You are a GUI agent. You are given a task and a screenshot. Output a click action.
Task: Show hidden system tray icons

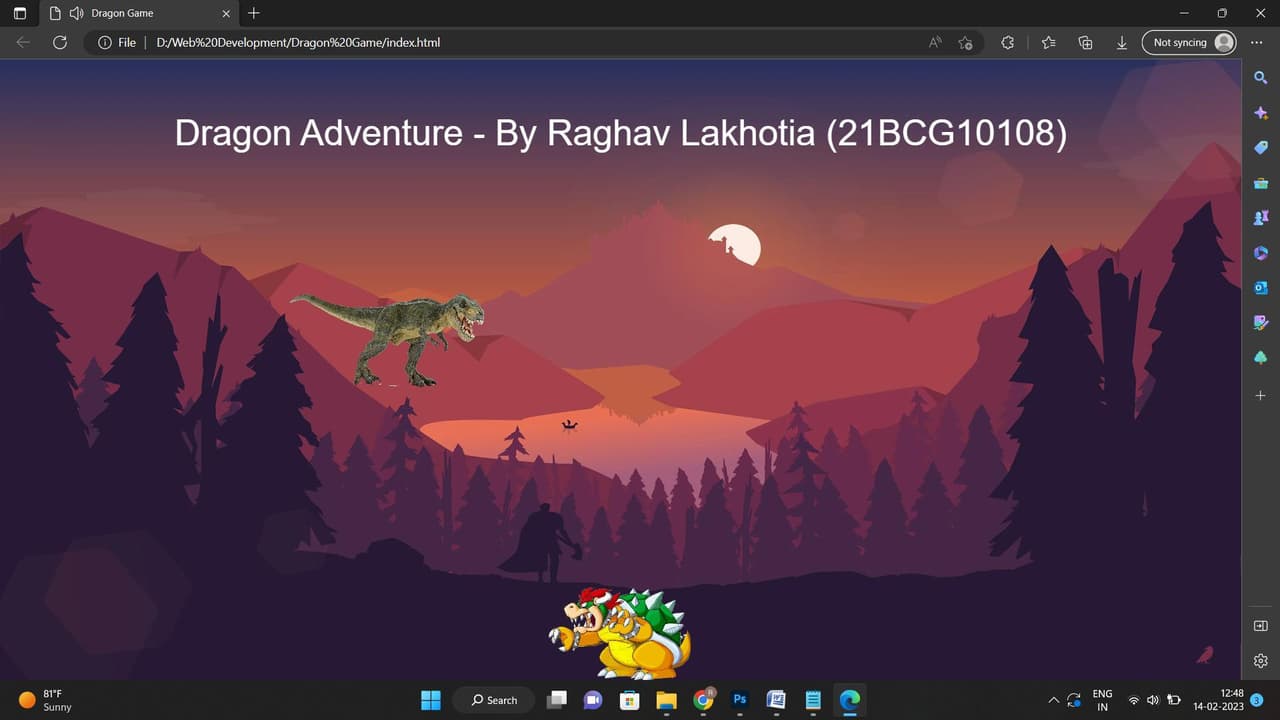click(x=1052, y=700)
